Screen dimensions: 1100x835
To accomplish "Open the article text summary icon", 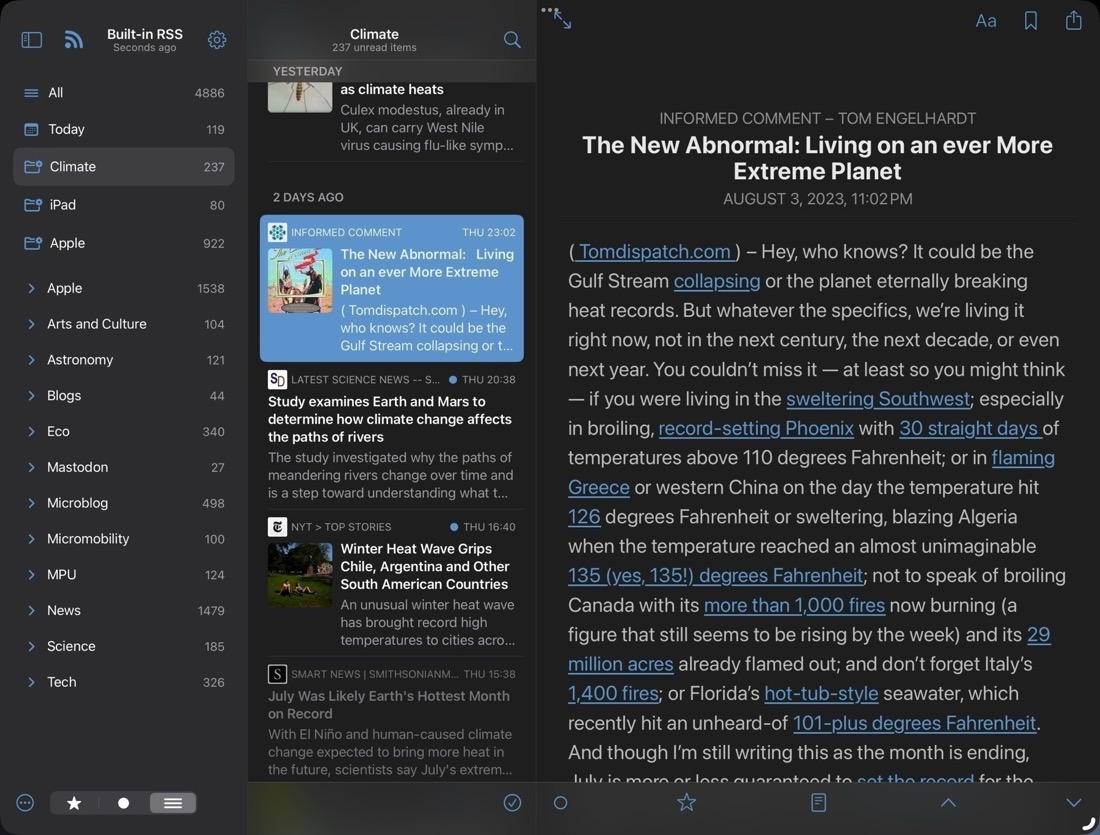I will (x=818, y=802).
